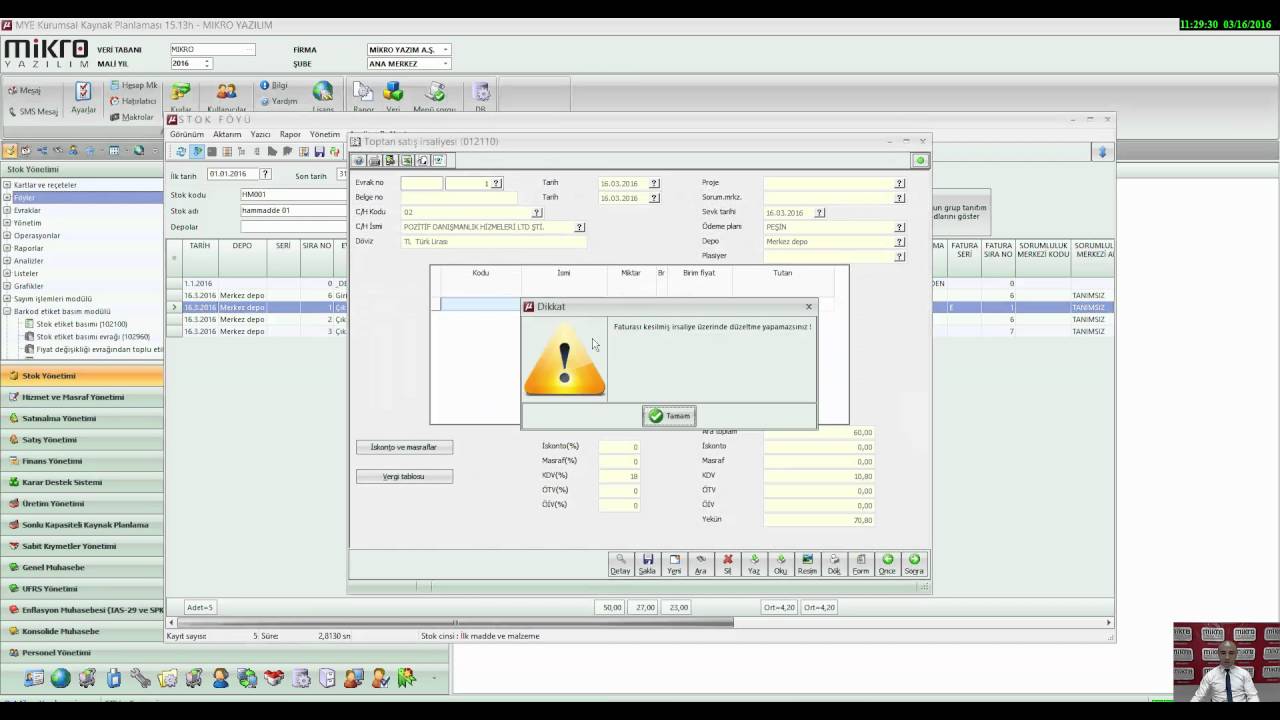This screenshot has height=720, width=1280.
Task: Click the Bilgi info item
Action: pos(273,86)
